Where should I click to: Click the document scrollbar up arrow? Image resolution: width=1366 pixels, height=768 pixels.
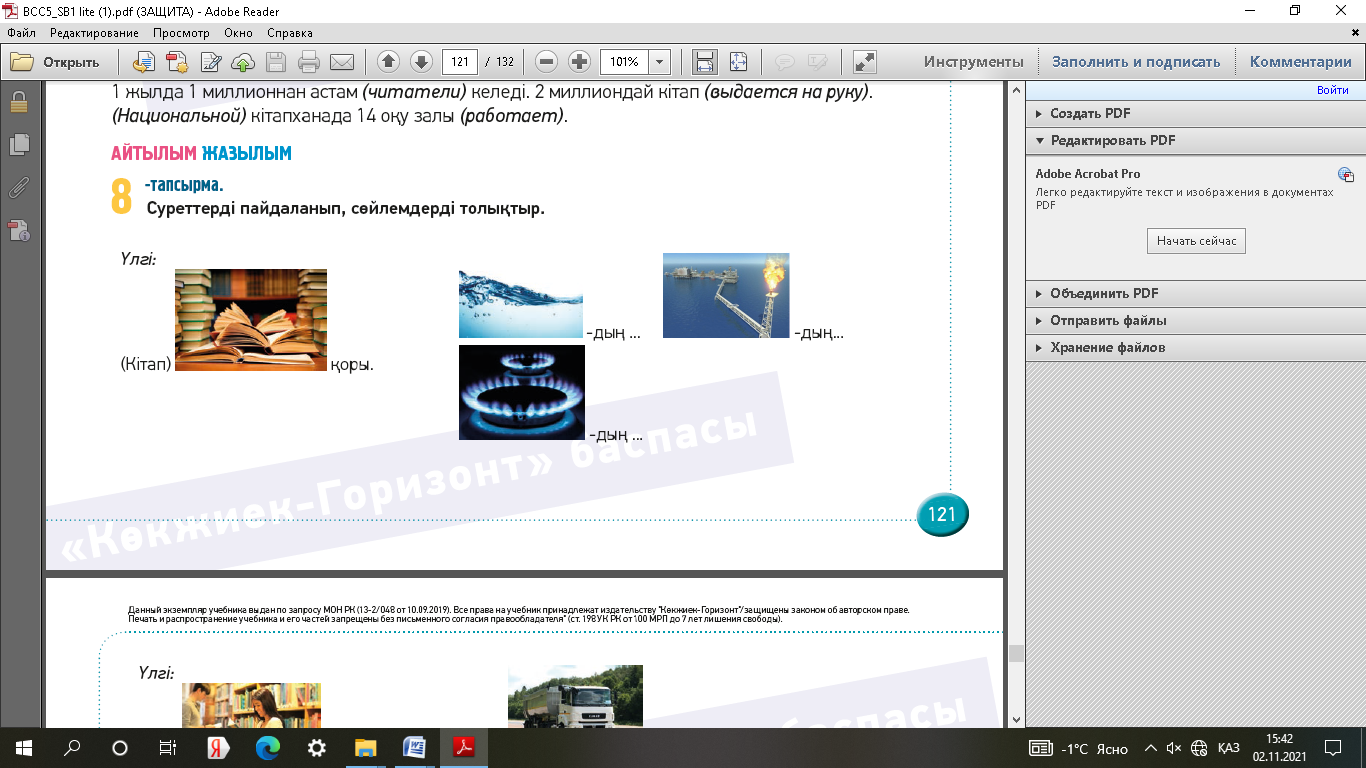click(x=1016, y=91)
